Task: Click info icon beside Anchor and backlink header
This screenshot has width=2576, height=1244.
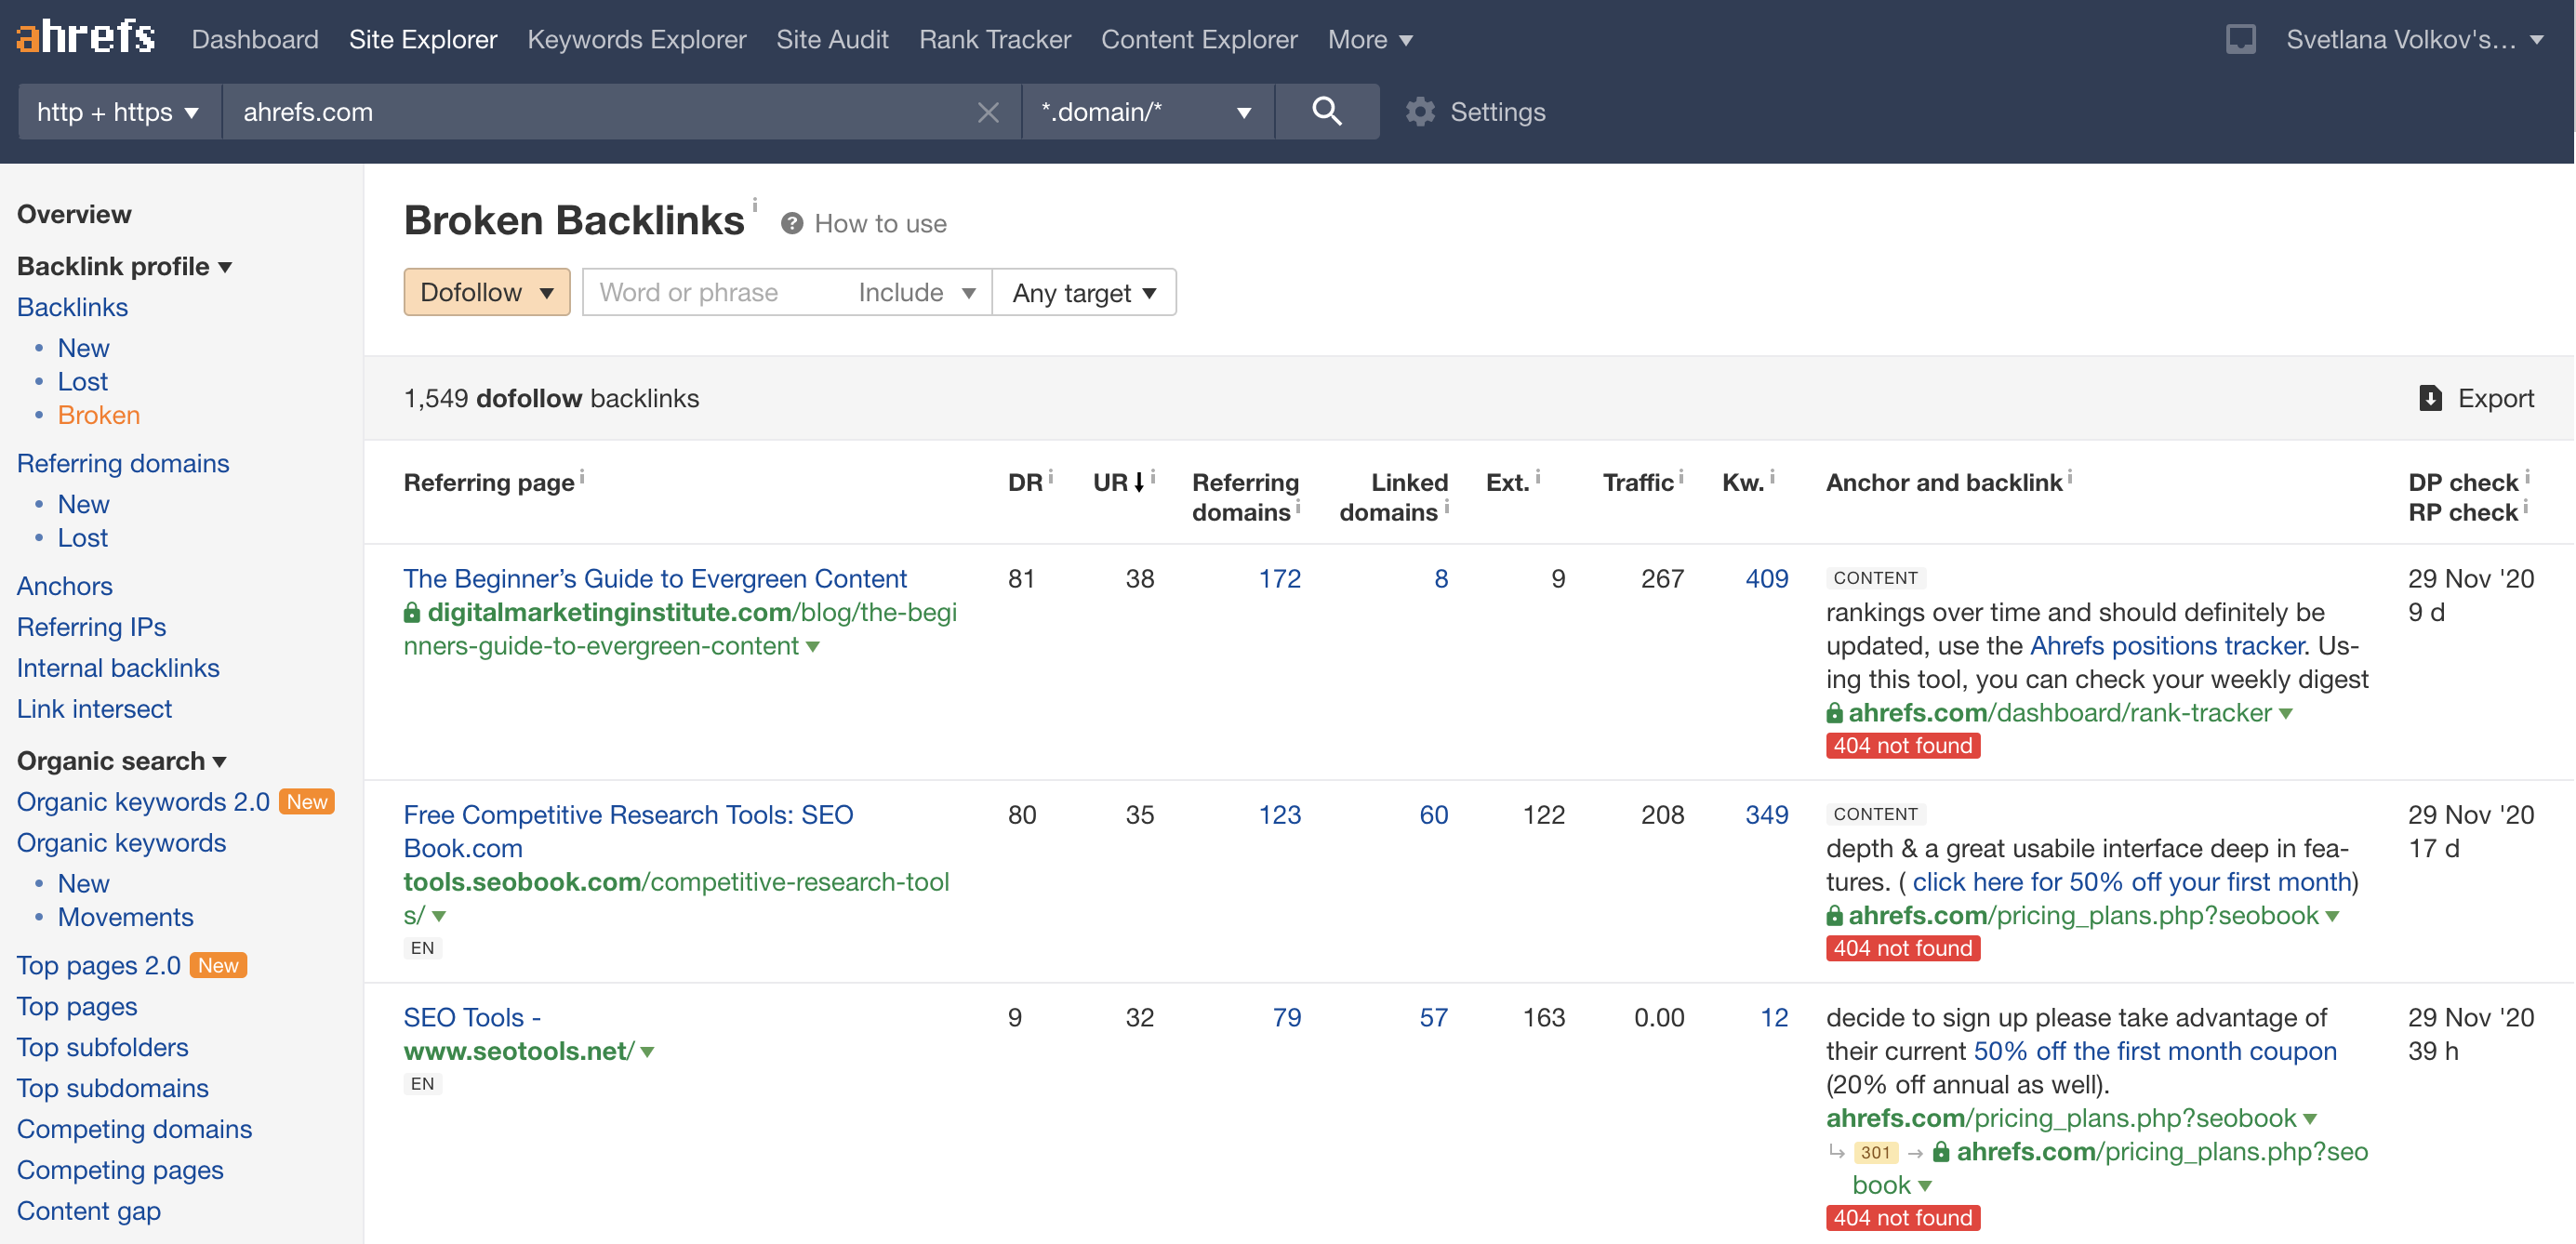Action: pyautogui.click(x=2069, y=478)
